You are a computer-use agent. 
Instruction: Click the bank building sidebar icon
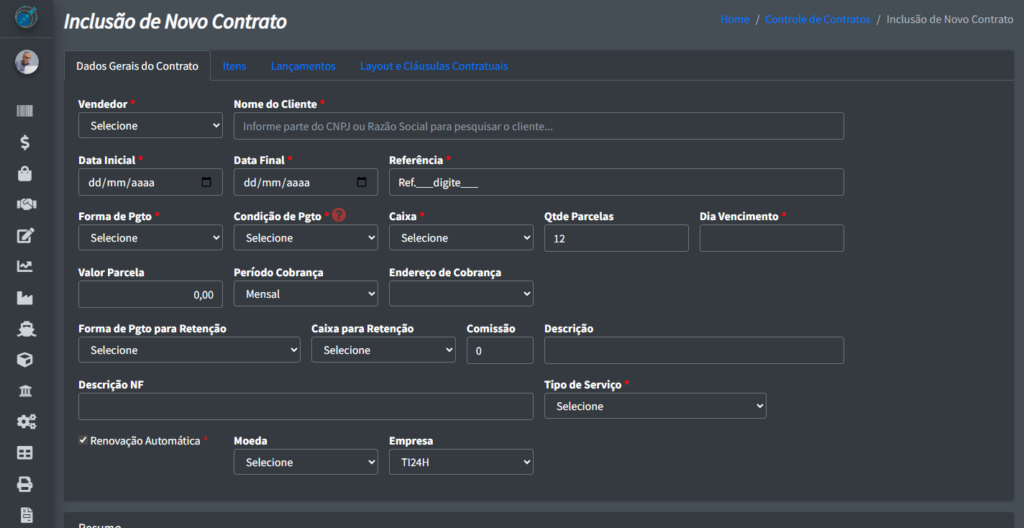[x=26, y=390]
